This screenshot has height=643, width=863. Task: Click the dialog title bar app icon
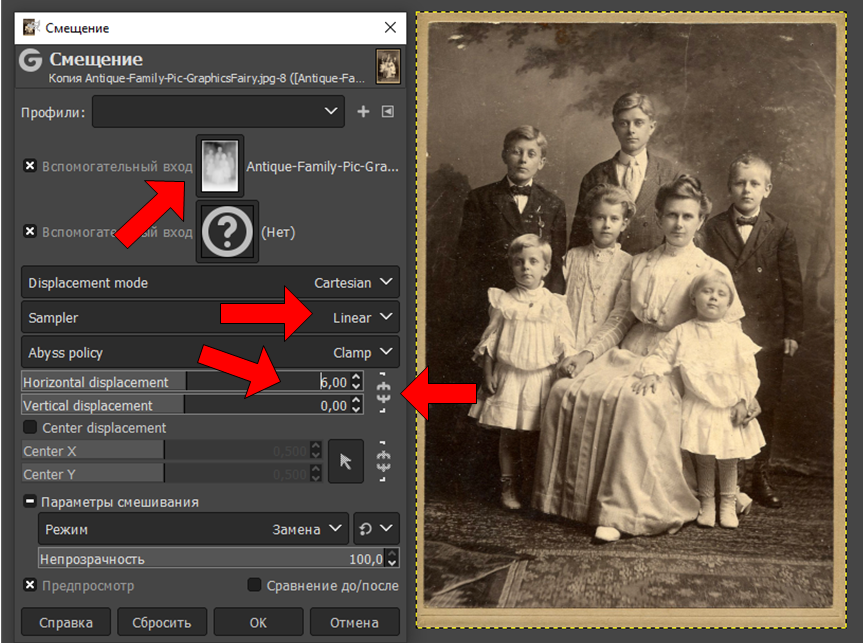tap(31, 27)
